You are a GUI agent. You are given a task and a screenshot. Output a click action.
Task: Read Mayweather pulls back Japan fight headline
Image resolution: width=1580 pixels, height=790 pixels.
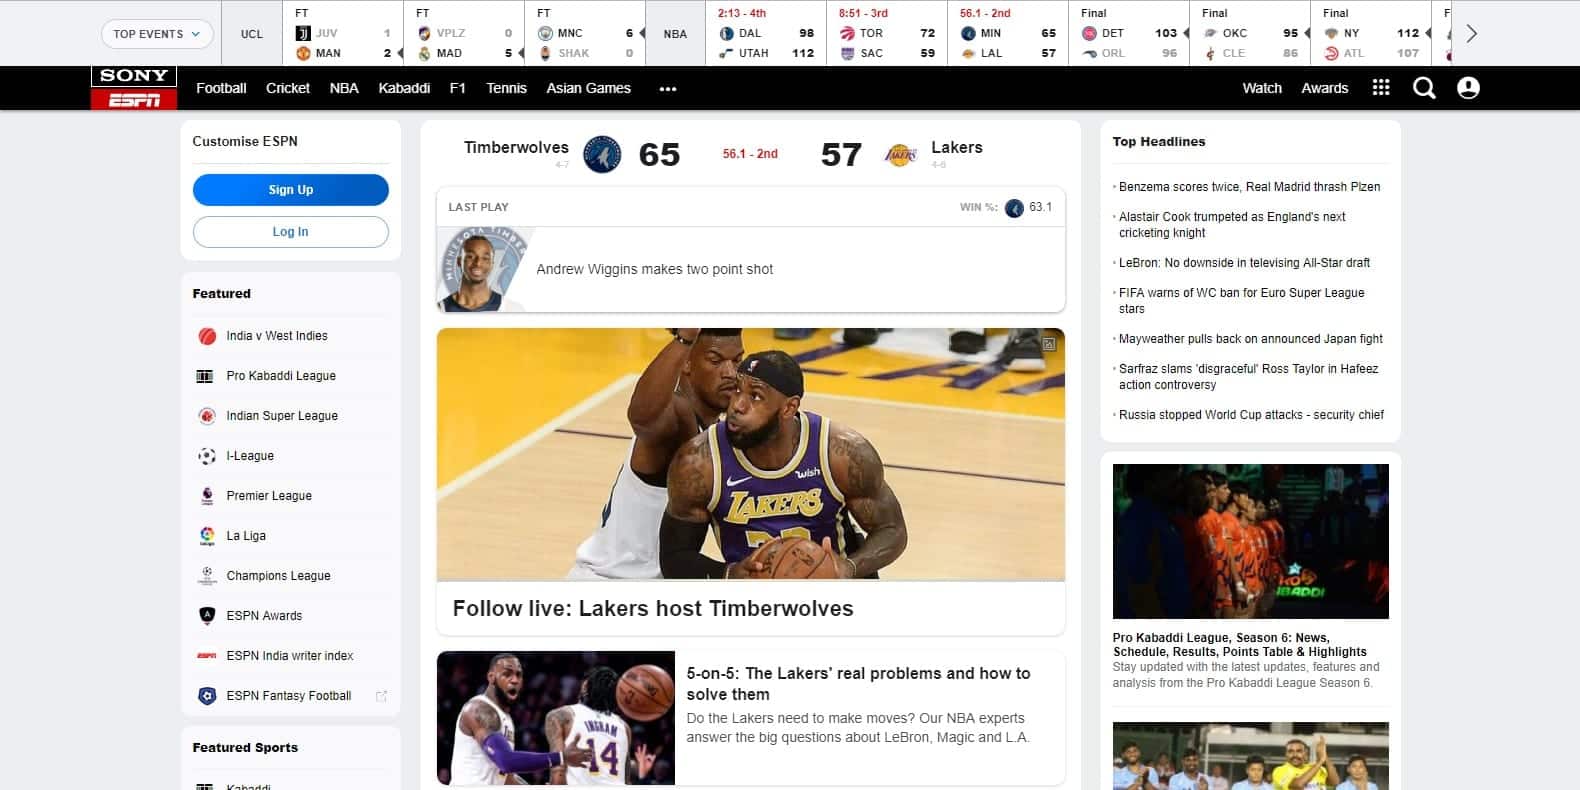pyautogui.click(x=1251, y=339)
